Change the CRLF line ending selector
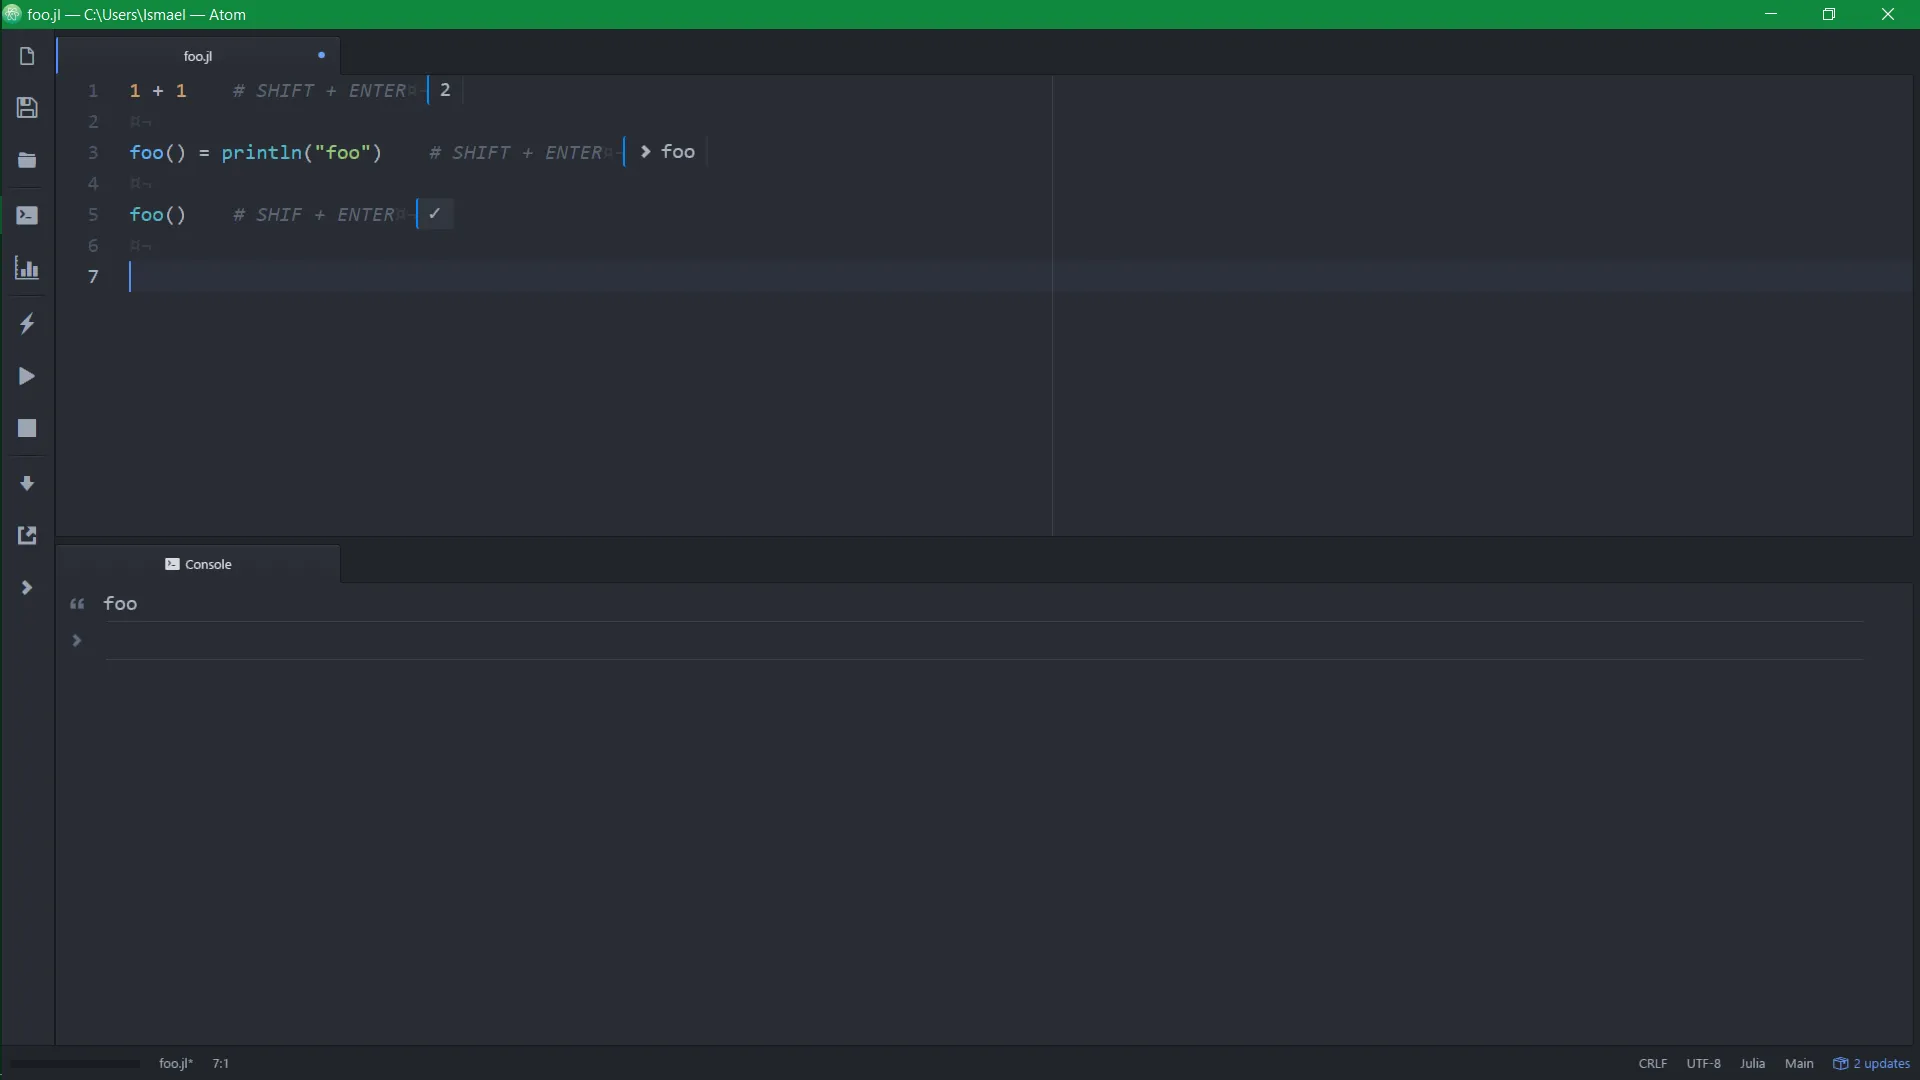 tap(1653, 1063)
